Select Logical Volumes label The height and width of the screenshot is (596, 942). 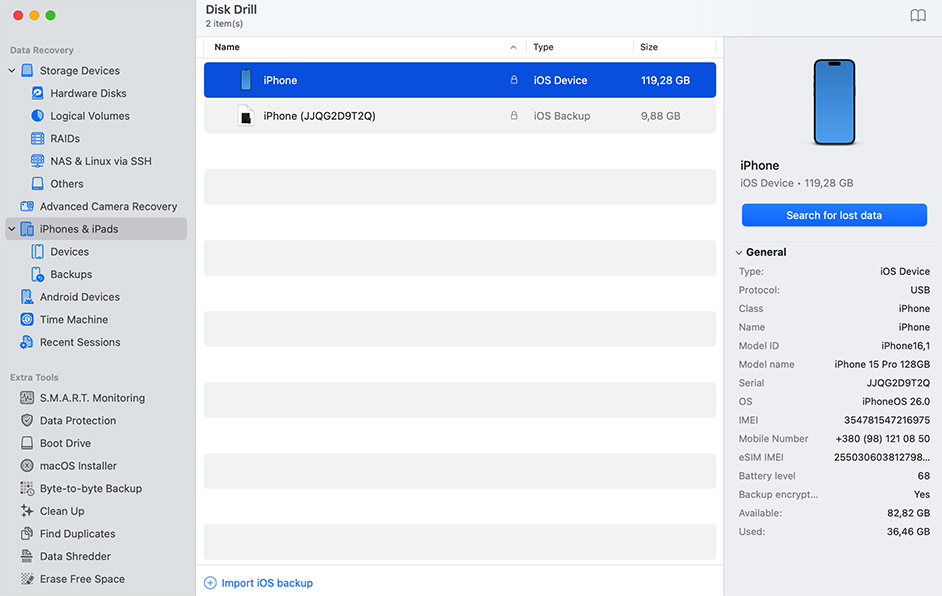90,116
